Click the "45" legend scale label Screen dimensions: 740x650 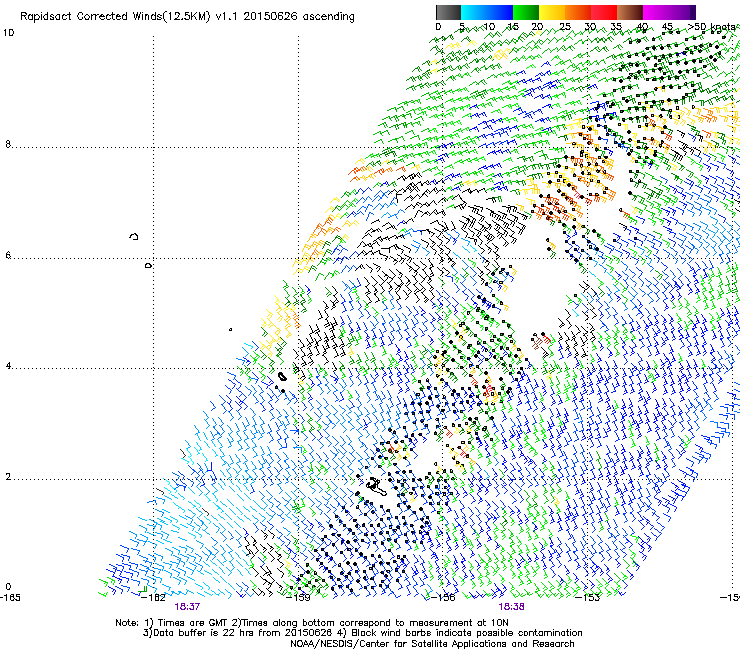[667, 27]
